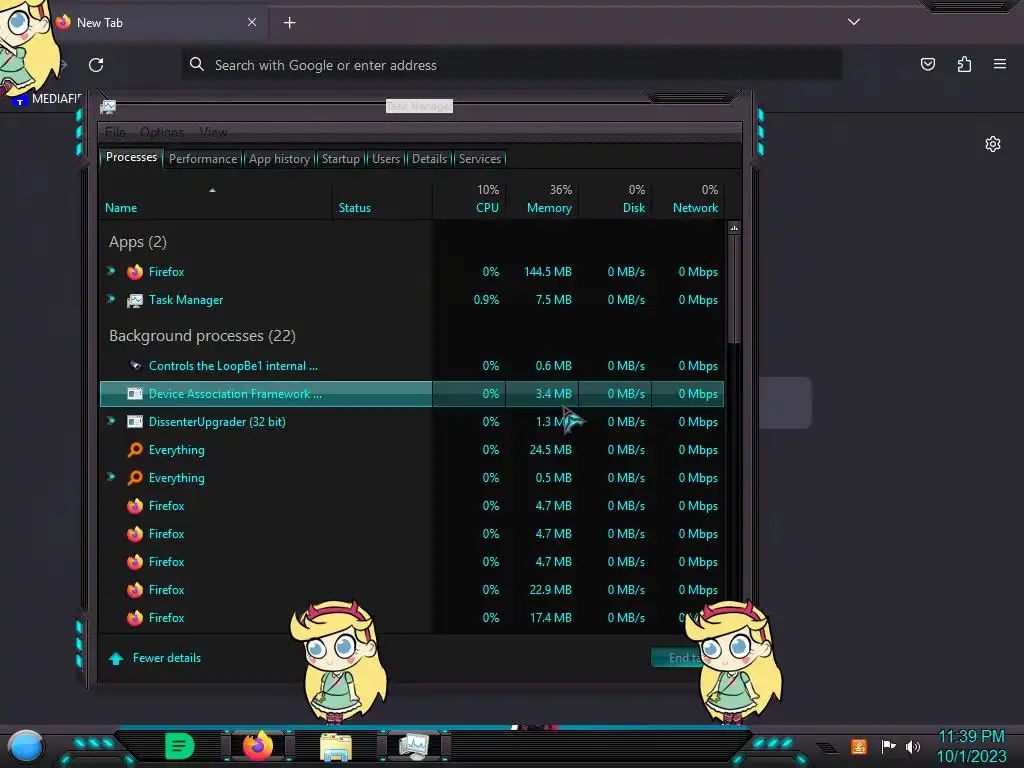Reload the Firefox page
1024x768 pixels.
[96, 65]
